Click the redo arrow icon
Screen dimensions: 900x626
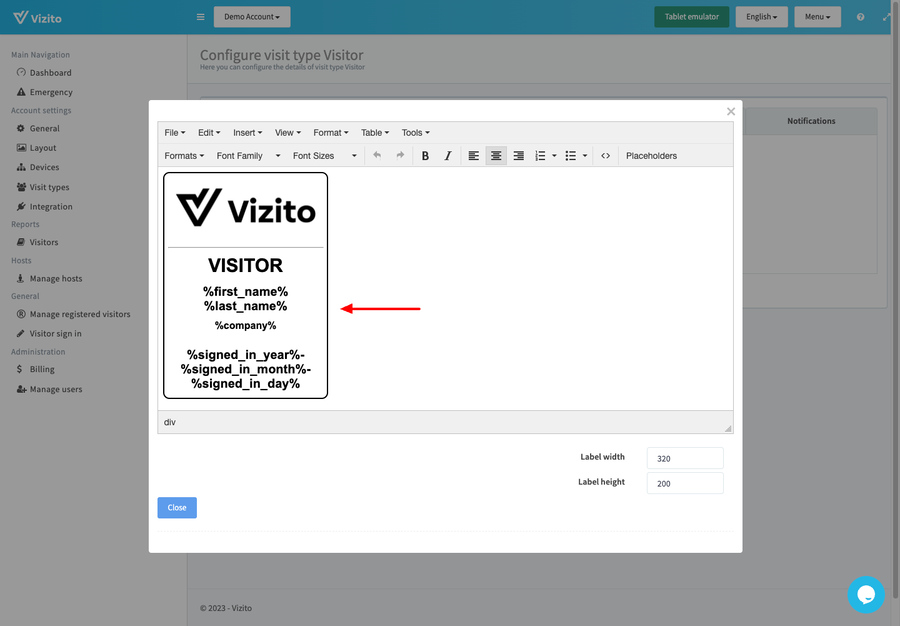tap(400, 156)
